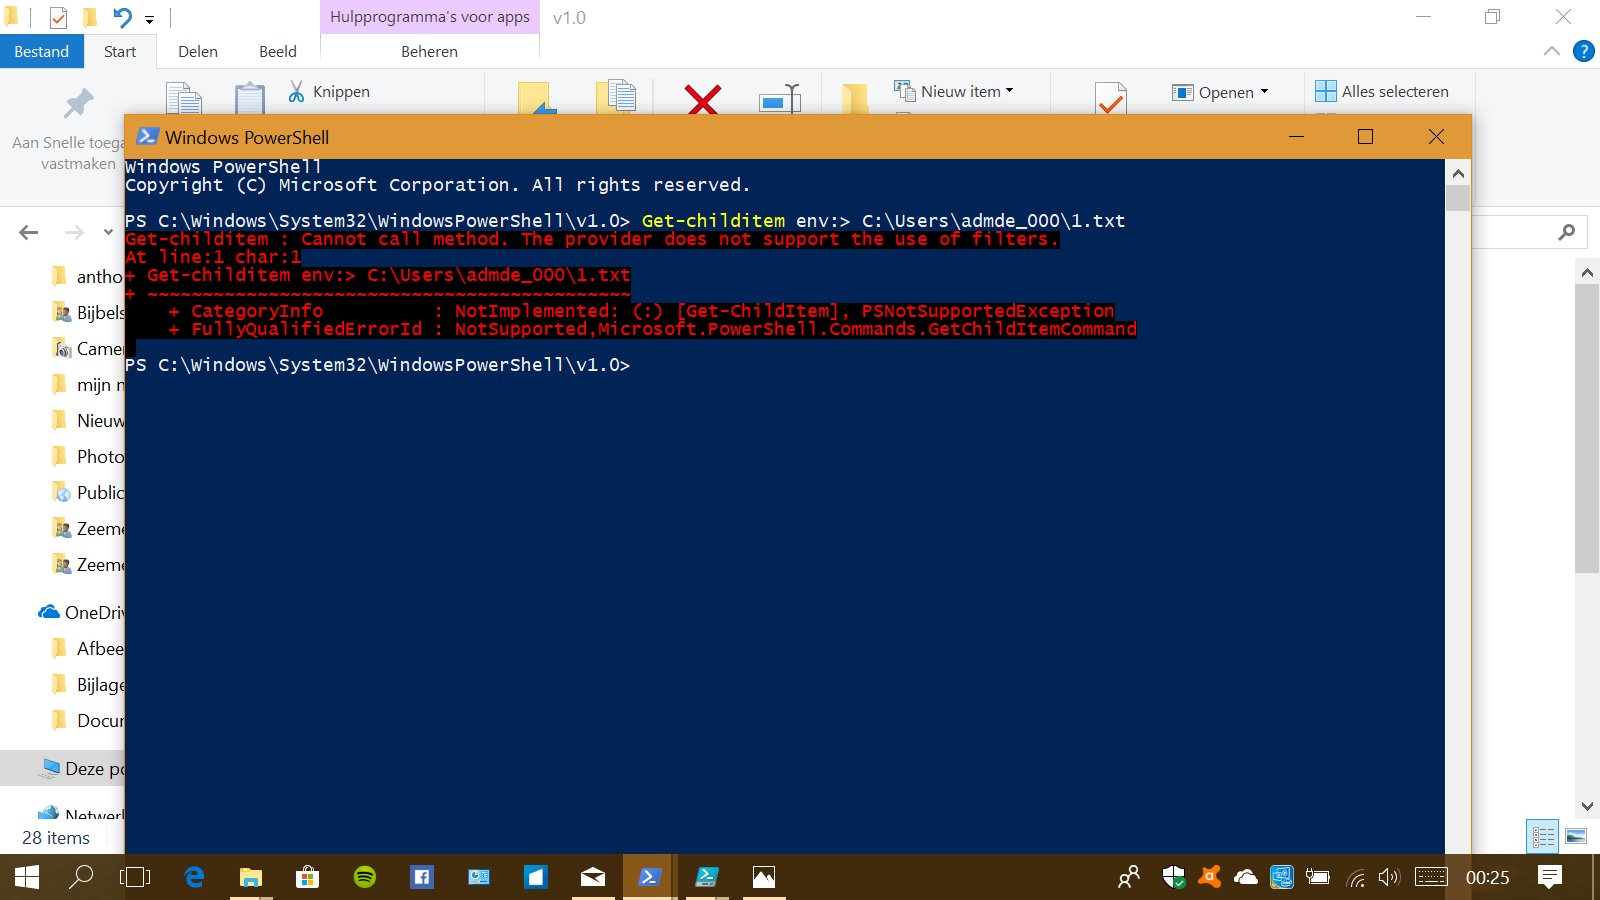Open the Nieuw item dropdown
The height and width of the screenshot is (900, 1600).
point(954,91)
